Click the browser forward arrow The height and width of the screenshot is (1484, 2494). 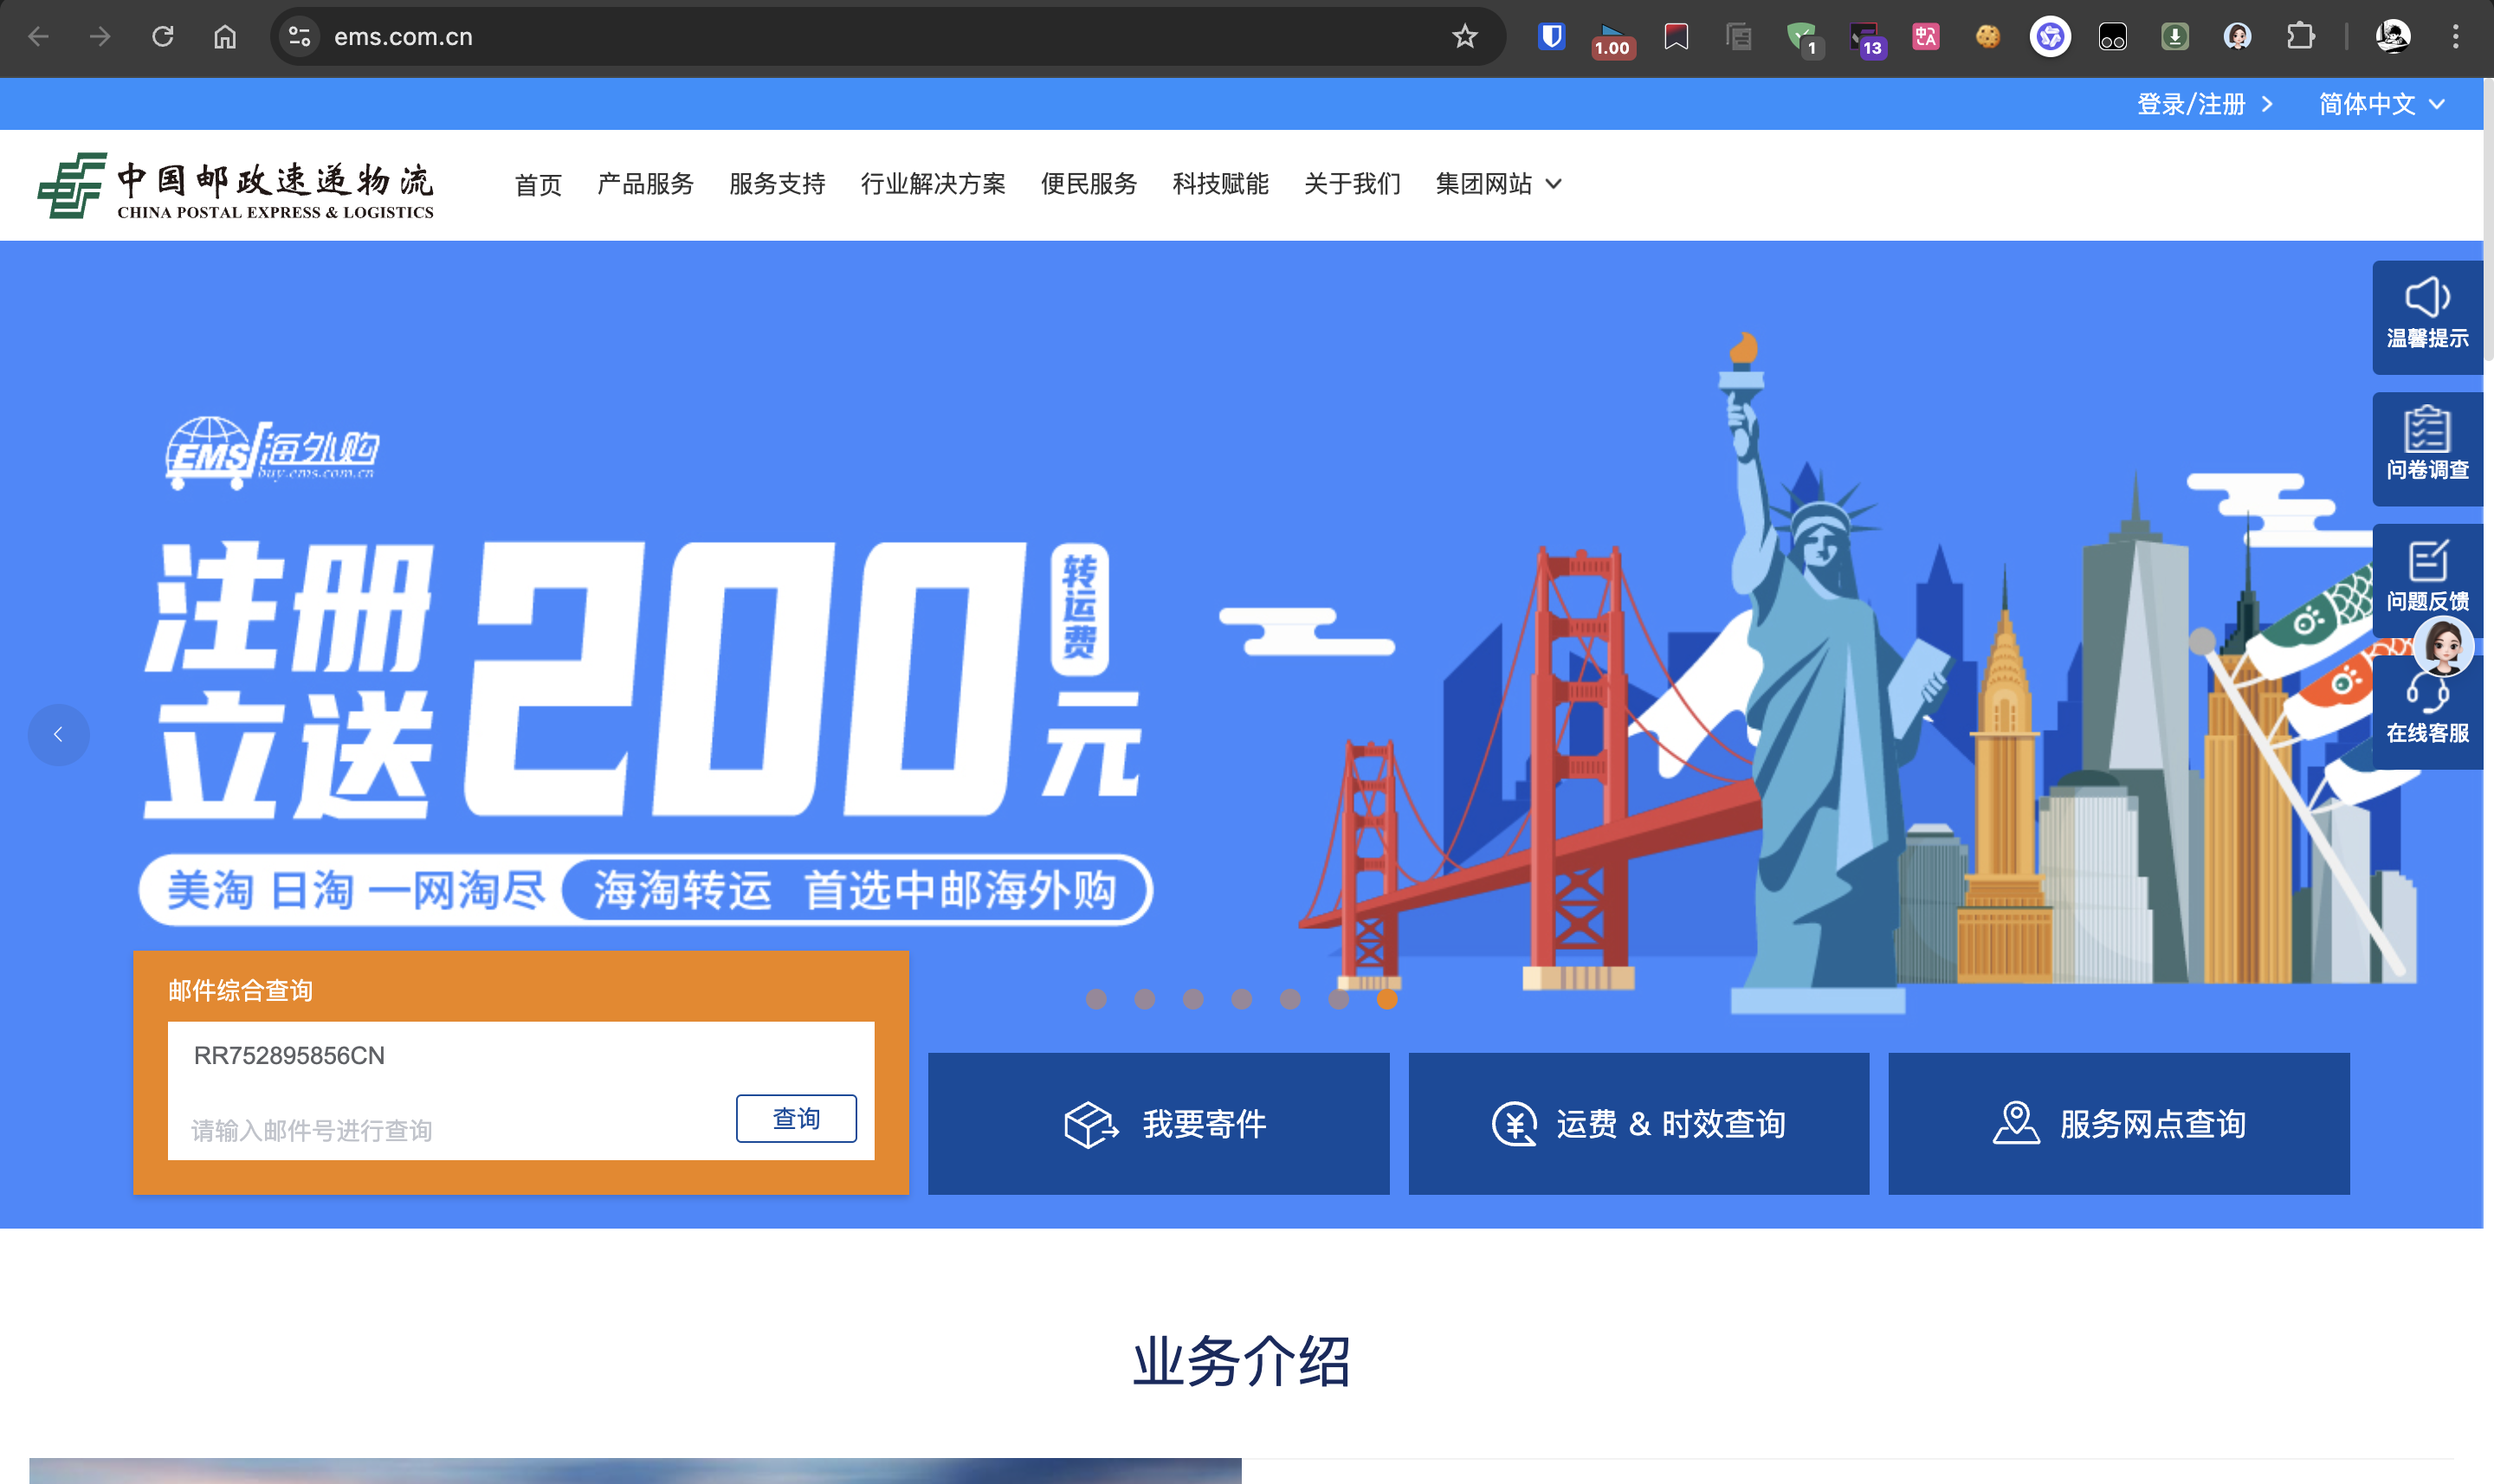coord(100,37)
